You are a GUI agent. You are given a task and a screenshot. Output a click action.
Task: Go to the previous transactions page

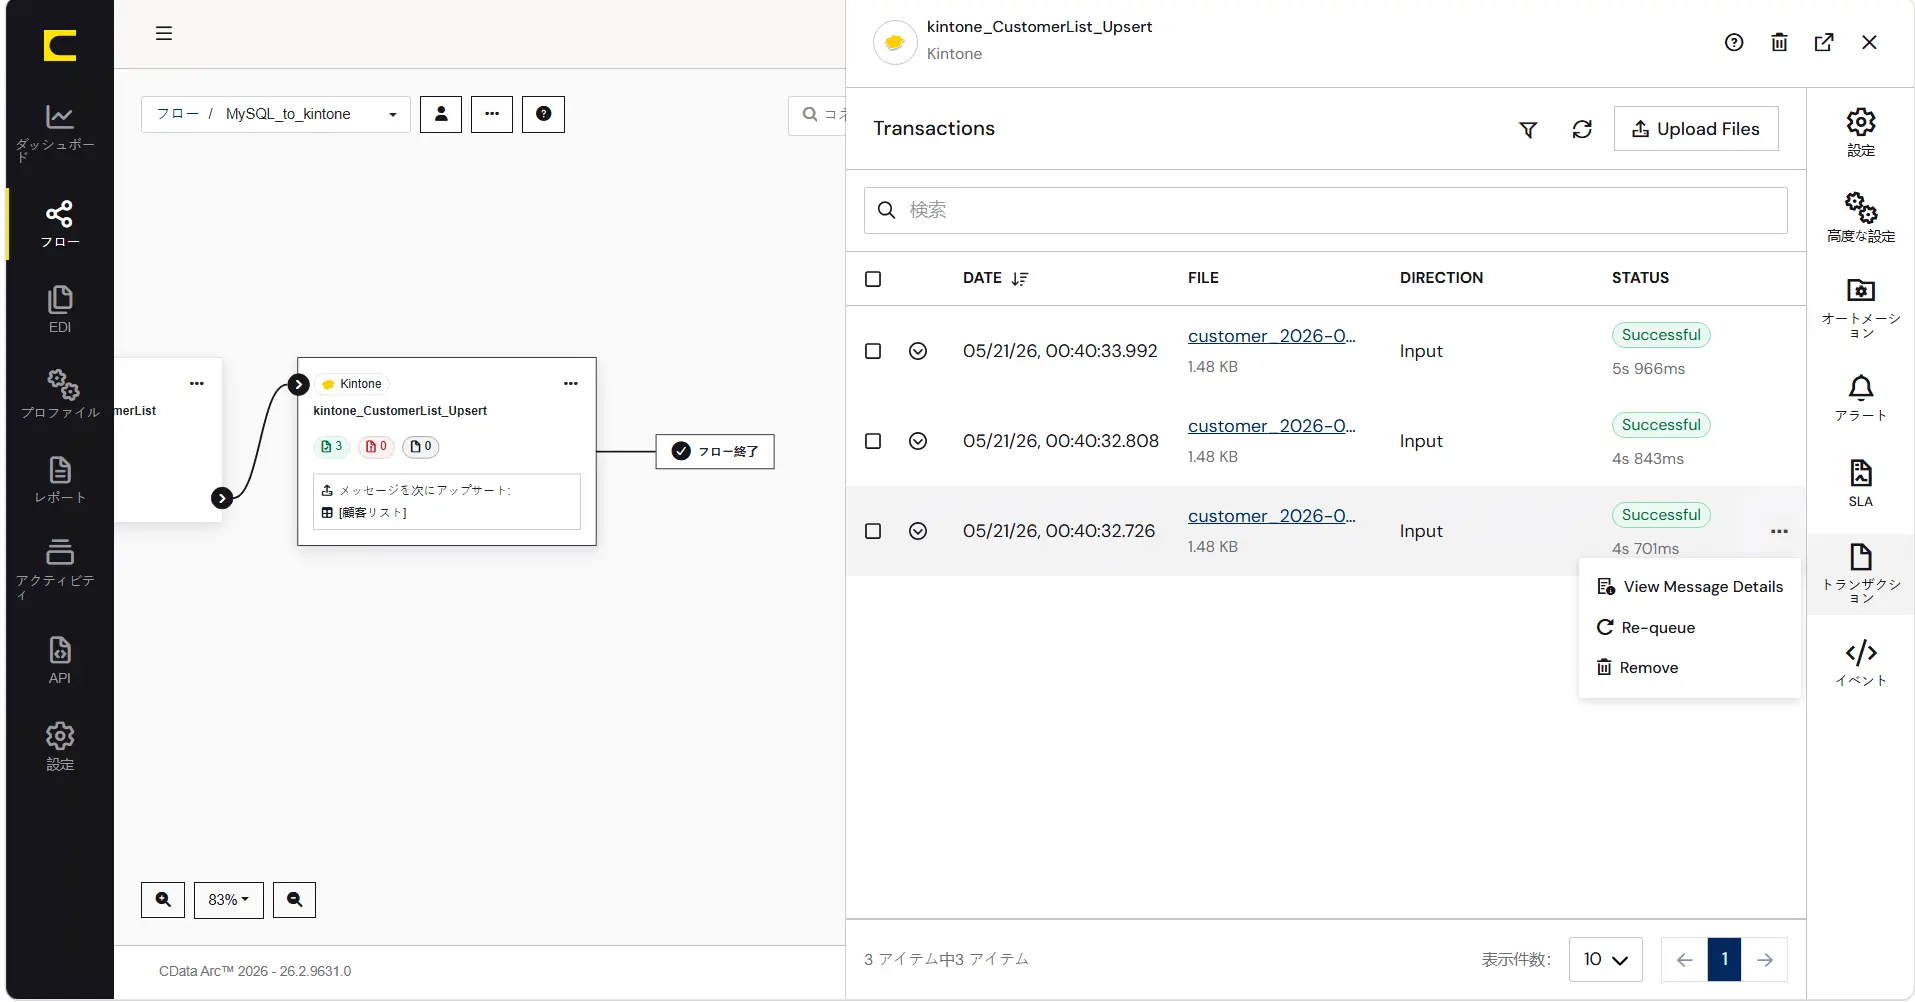(x=1684, y=959)
